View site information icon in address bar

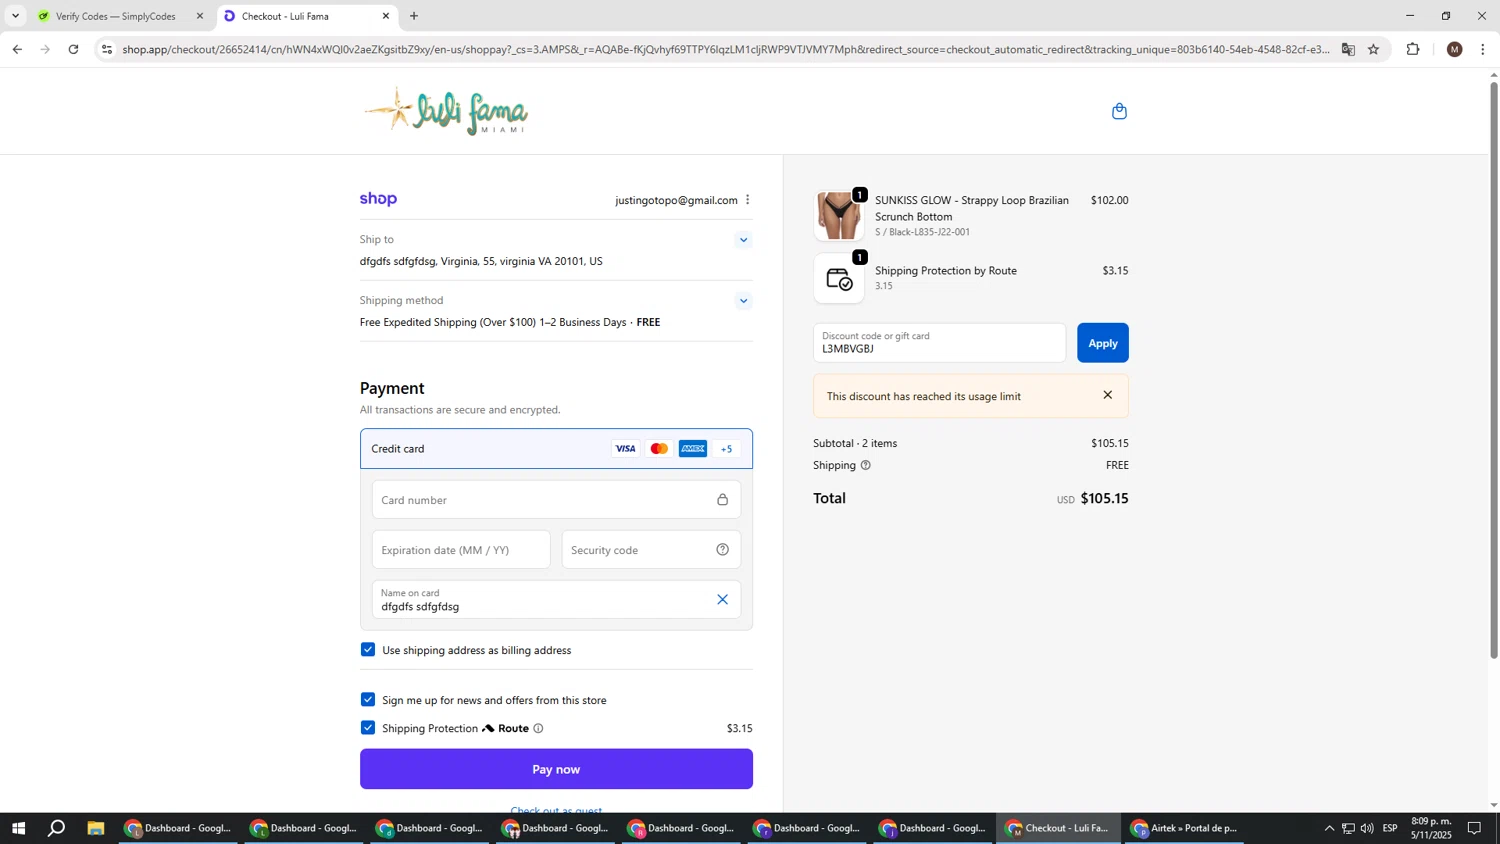point(107,49)
